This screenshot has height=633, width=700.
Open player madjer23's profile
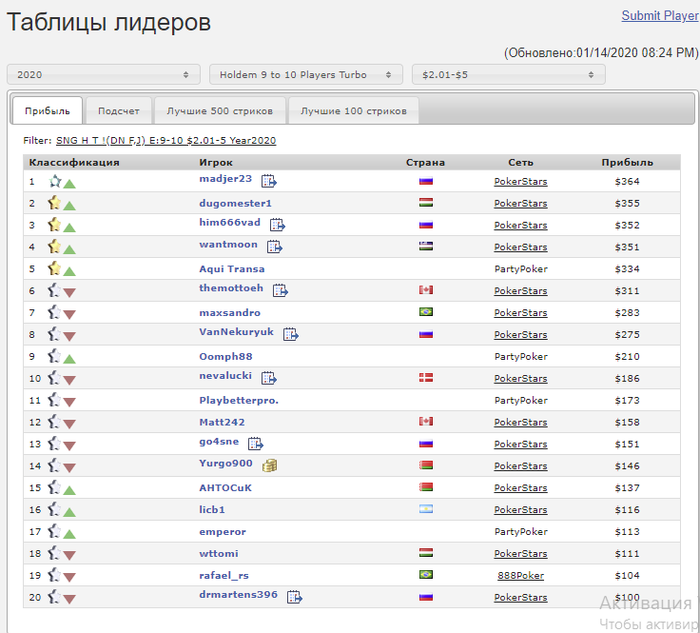coord(225,179)
